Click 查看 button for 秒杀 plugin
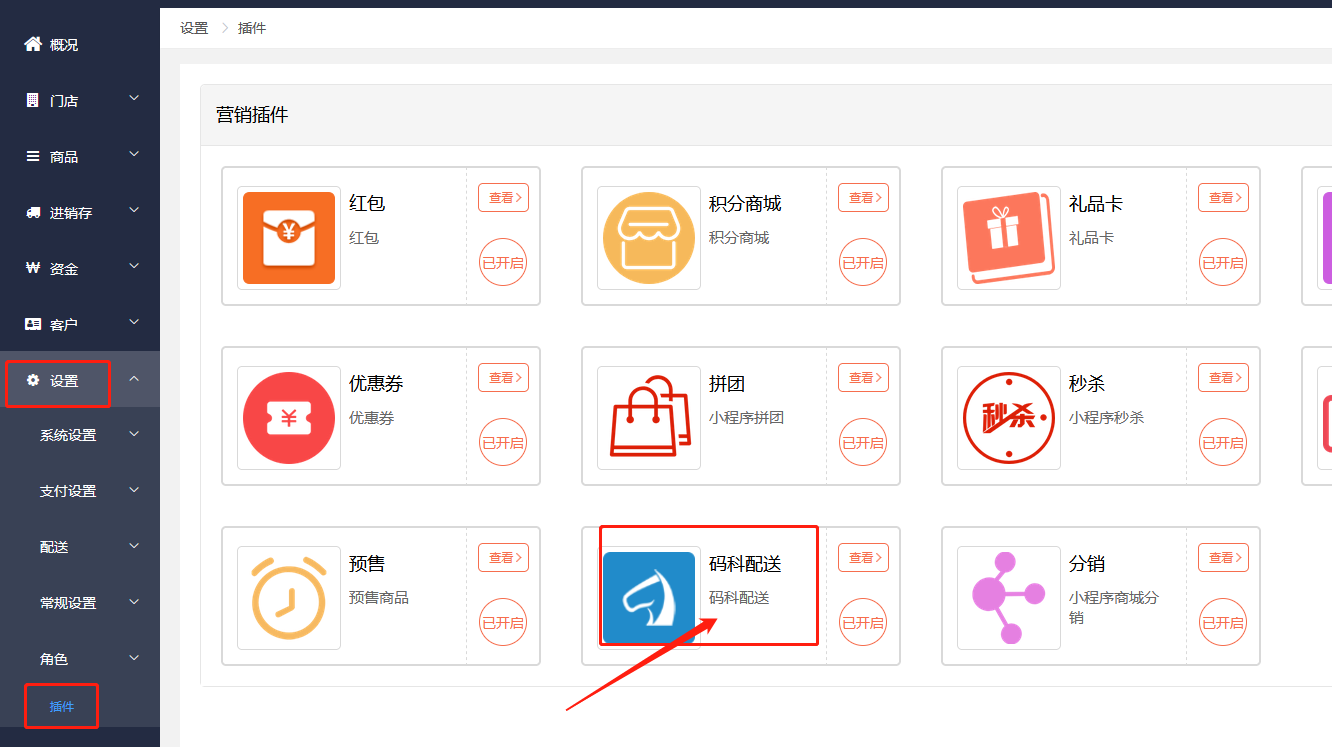The image size is (1332, 747). [1223, 378]
